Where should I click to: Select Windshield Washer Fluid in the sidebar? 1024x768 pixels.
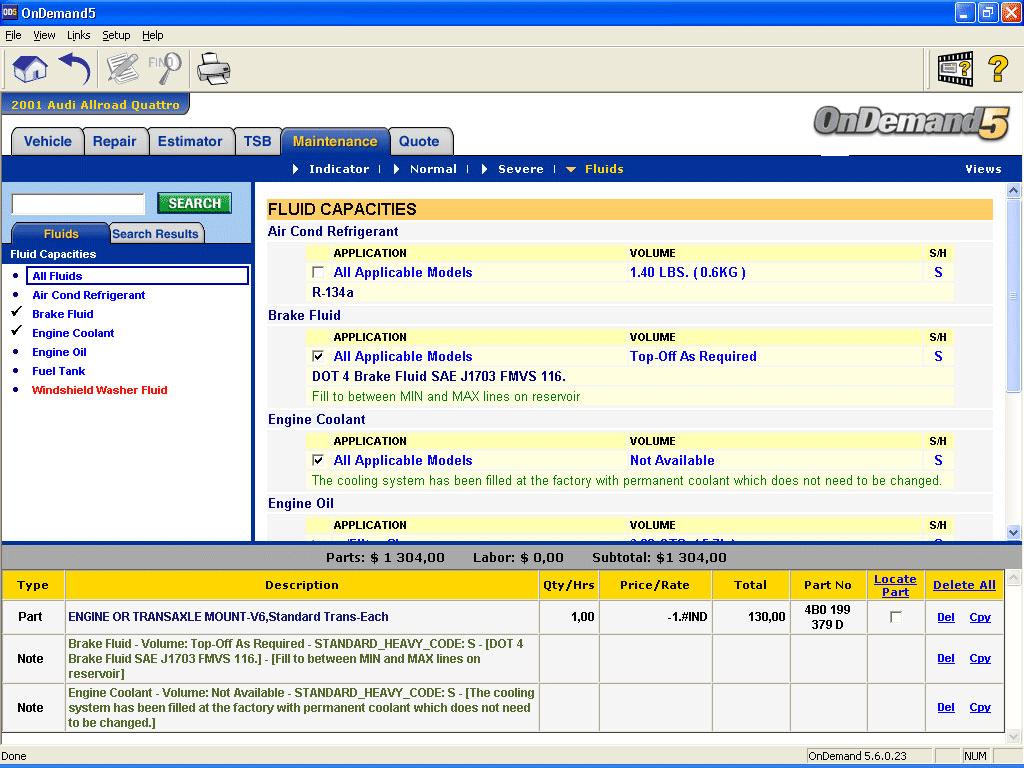(x=99, y=390)
